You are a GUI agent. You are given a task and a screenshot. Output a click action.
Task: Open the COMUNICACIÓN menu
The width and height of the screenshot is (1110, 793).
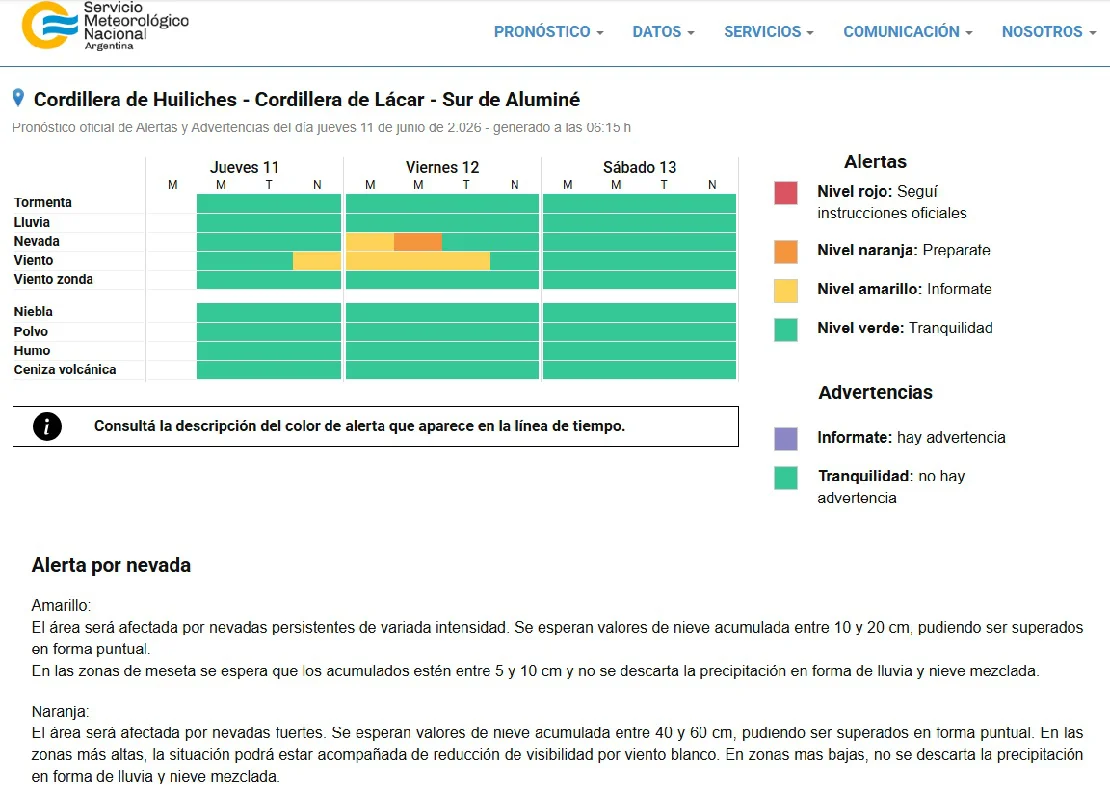[908, 32]
